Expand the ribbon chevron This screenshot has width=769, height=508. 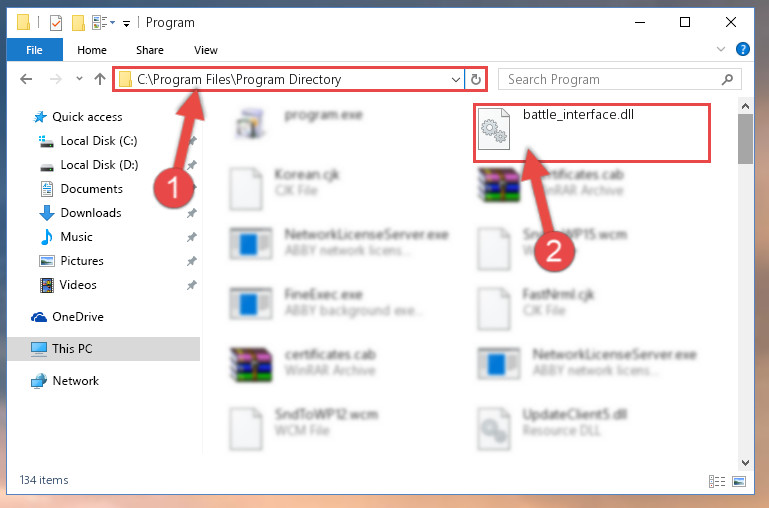click(x=721, y=49)
